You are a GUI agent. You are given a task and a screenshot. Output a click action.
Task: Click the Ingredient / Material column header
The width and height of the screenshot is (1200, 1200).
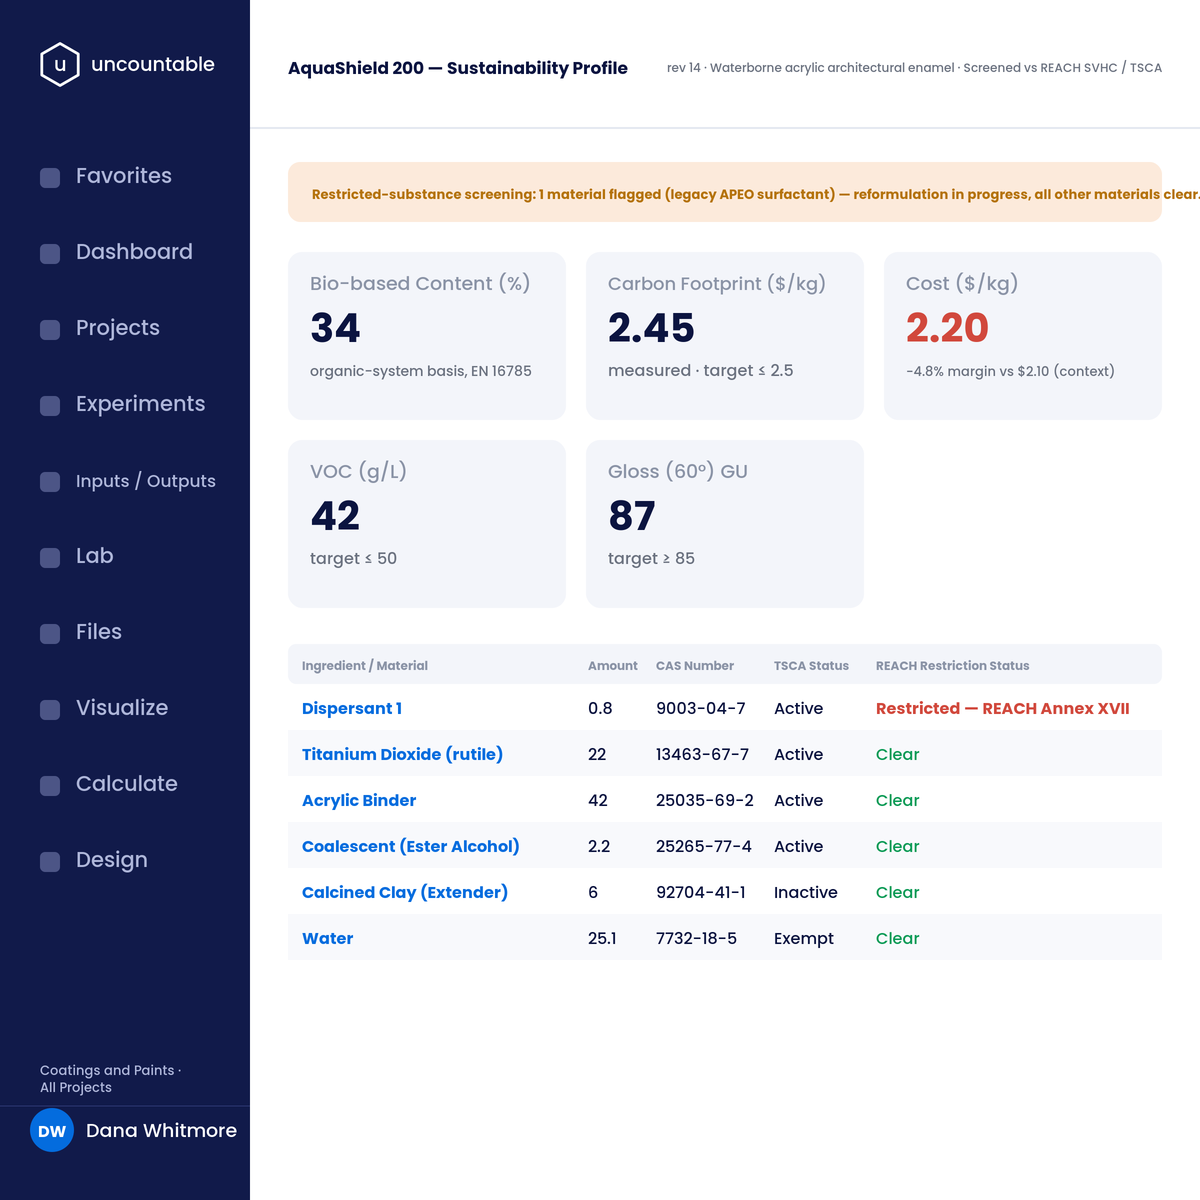point(365,665)
